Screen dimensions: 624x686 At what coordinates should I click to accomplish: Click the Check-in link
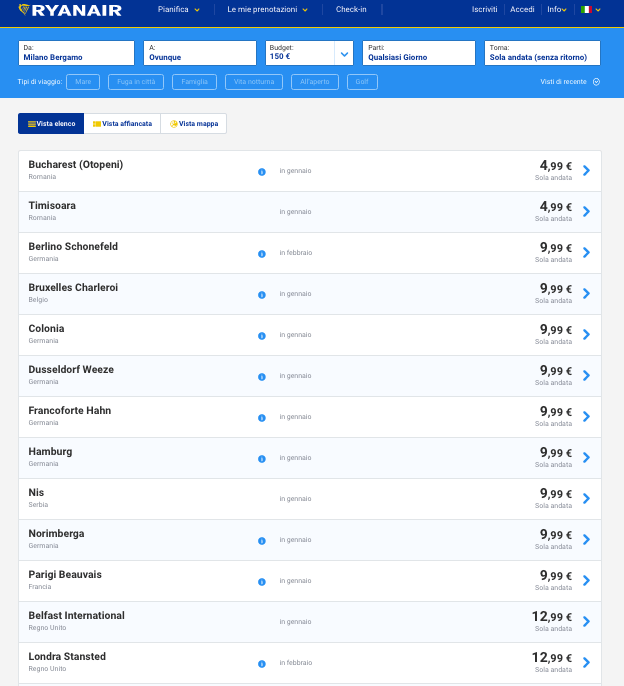click(350, 10)
